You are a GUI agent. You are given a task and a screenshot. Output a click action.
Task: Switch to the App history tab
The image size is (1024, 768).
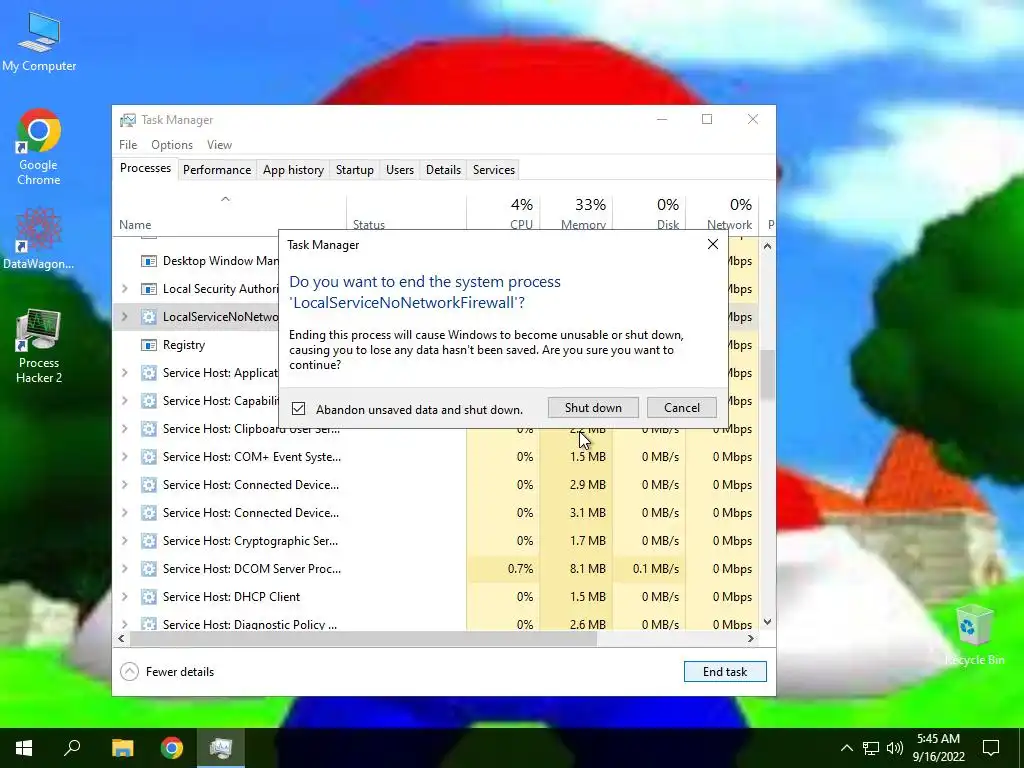tap(293, 170)
